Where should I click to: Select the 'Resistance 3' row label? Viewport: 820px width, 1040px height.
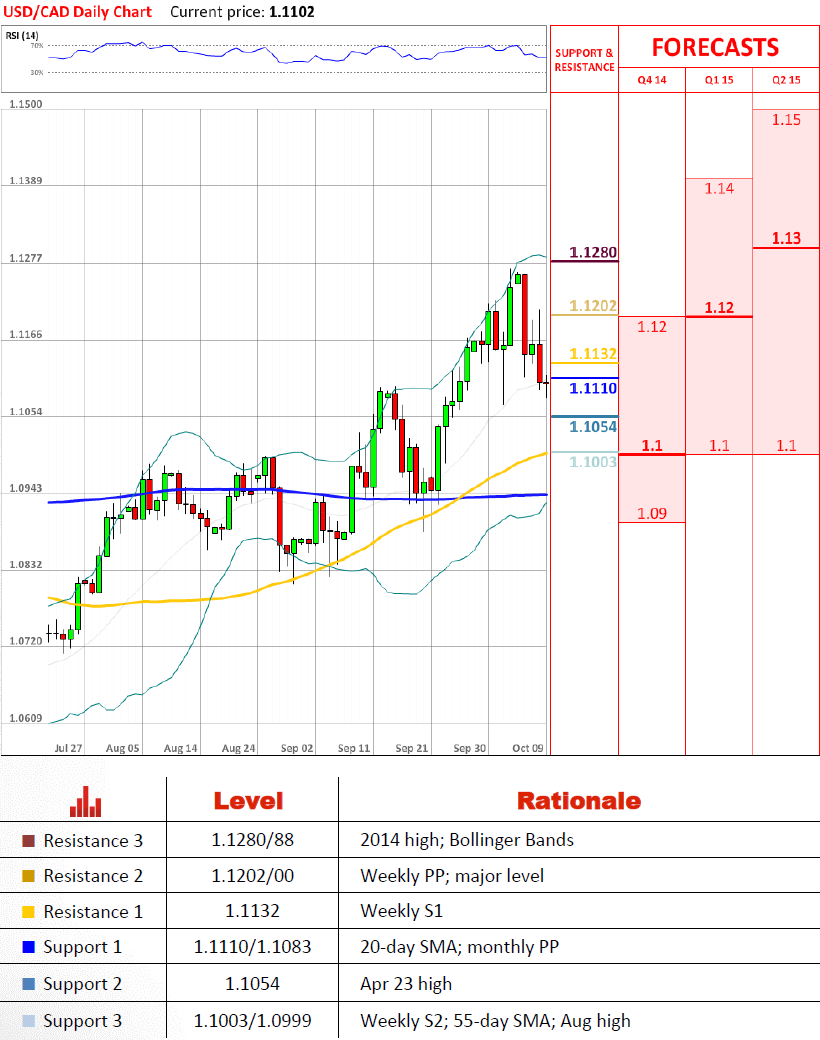pyautogui.click(x=93, y=841)
